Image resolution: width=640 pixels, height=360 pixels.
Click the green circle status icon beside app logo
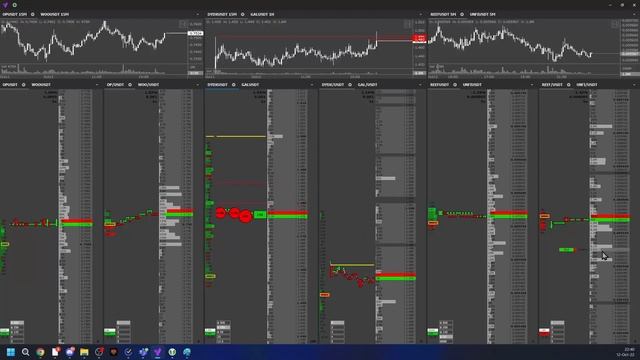coord(15,5)
